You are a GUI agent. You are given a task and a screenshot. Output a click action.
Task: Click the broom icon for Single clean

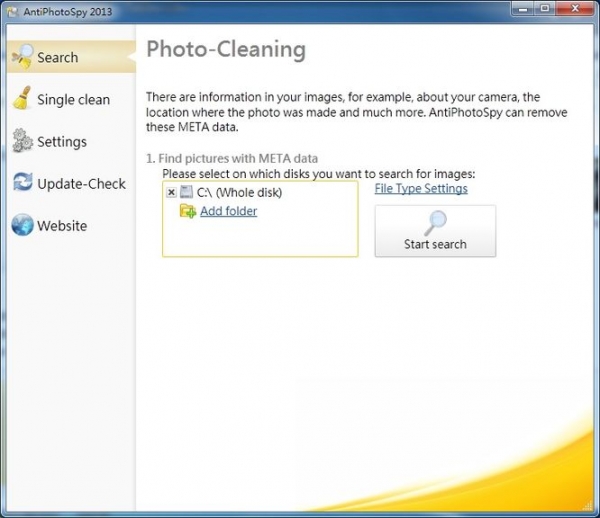(x=22, y=99)
